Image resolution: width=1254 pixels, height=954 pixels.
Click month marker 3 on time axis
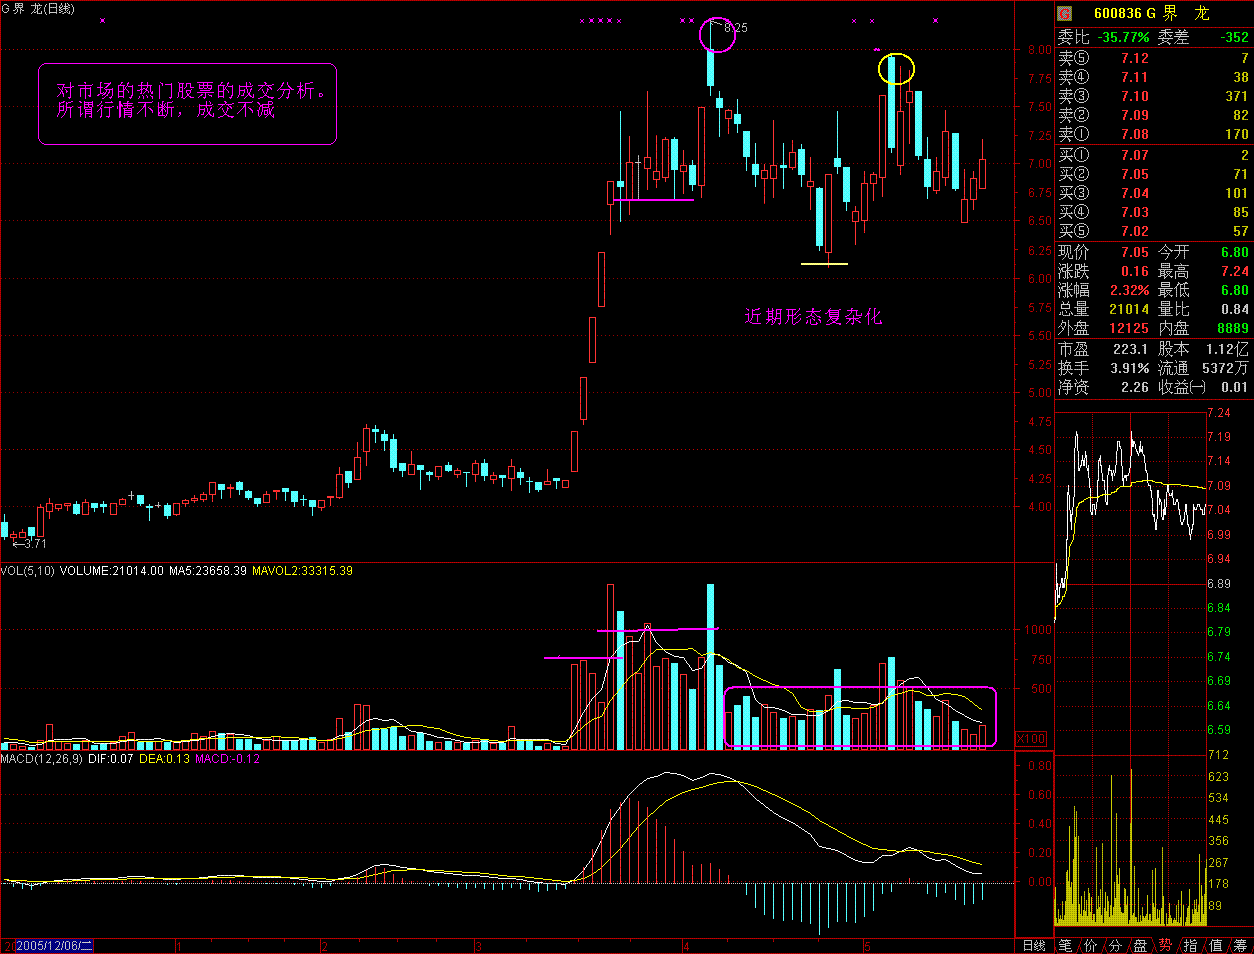pos(478,946)
